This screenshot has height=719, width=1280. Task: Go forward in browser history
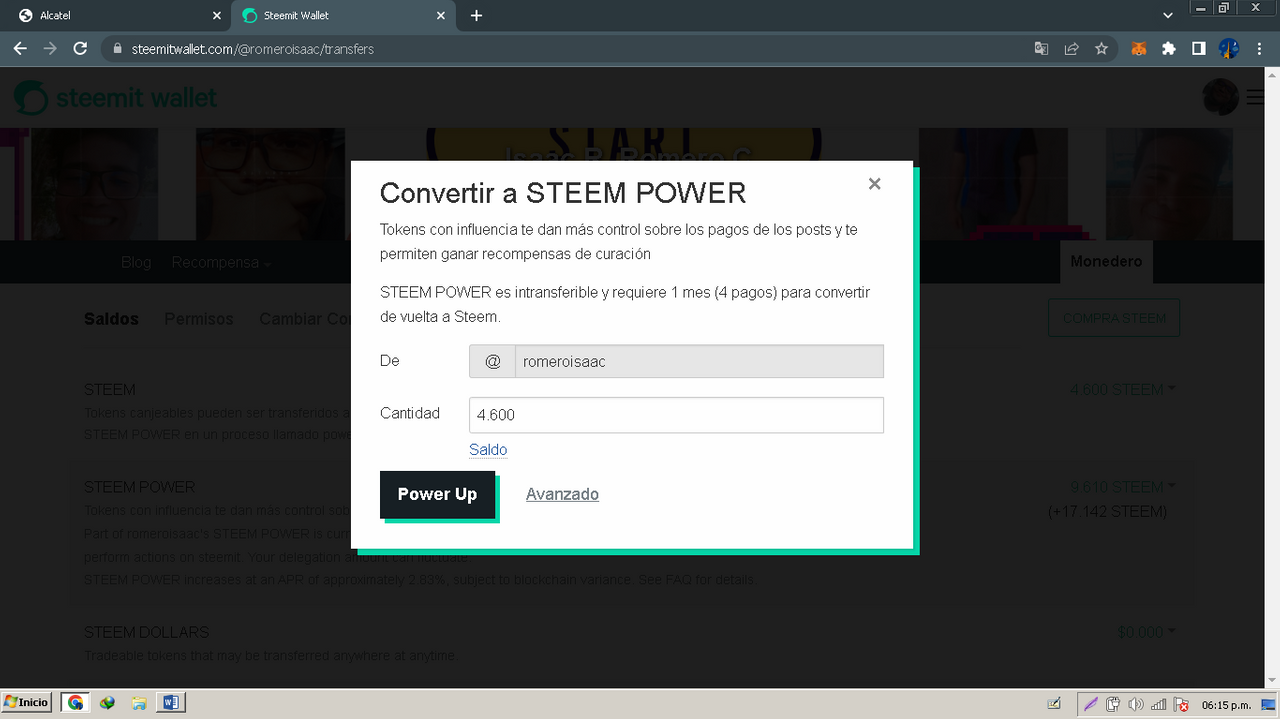50,48
